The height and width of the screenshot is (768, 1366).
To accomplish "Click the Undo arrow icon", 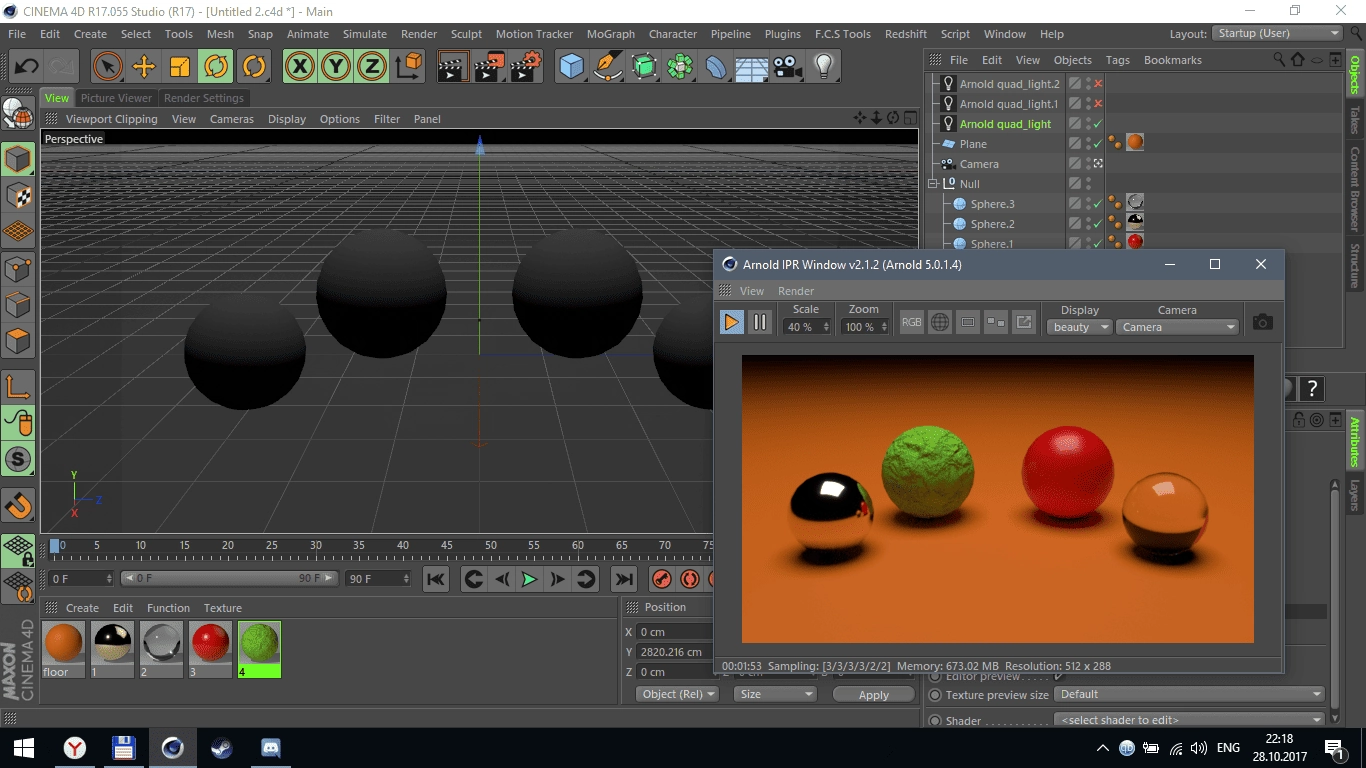I will tap(26, 67).
